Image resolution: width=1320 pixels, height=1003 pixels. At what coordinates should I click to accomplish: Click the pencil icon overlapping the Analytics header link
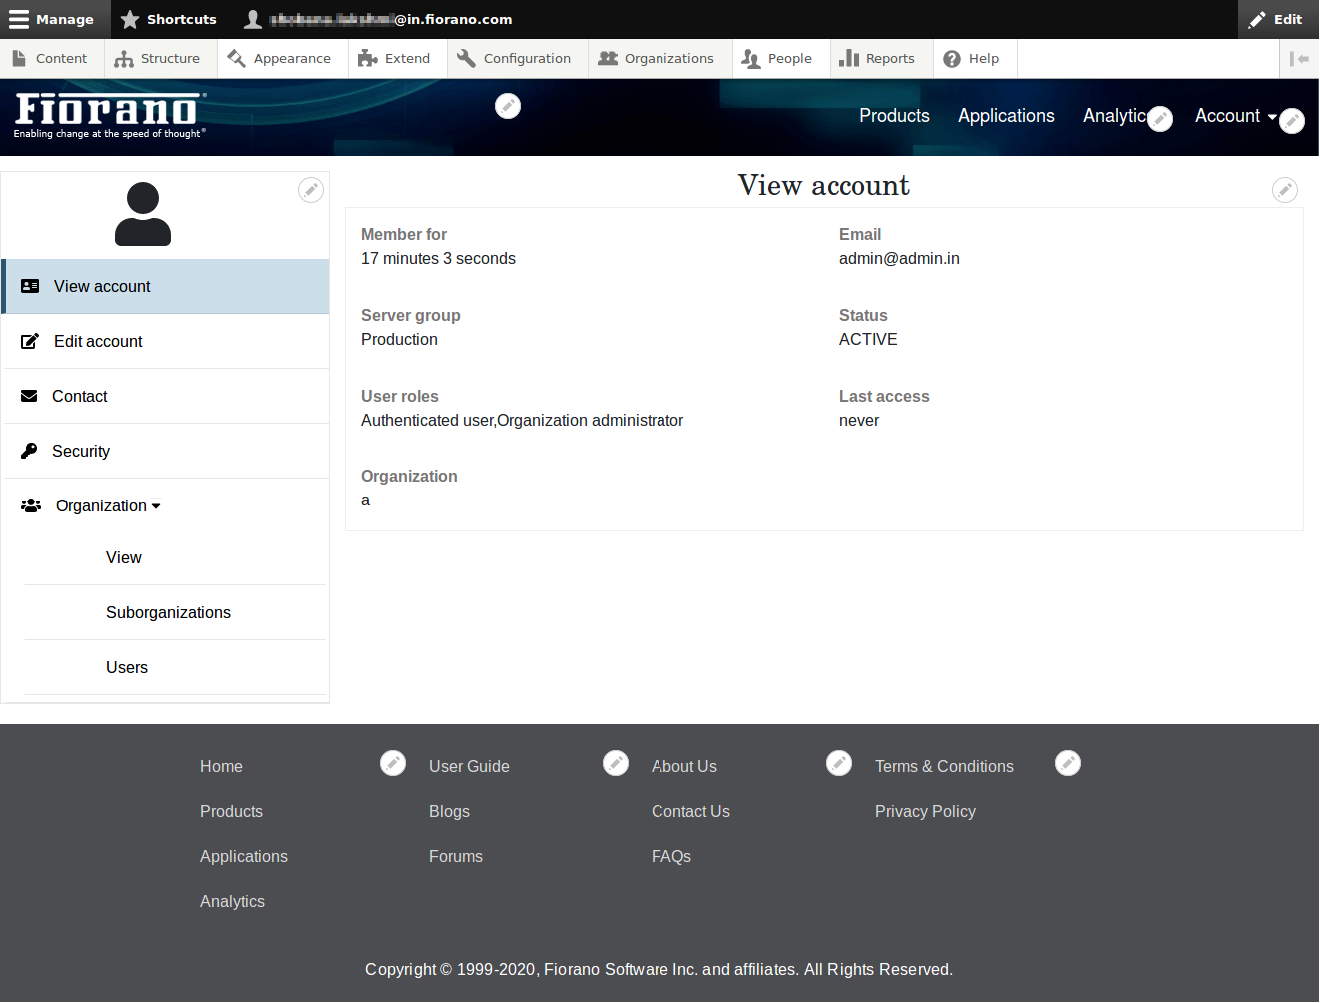coord(1160,119)
